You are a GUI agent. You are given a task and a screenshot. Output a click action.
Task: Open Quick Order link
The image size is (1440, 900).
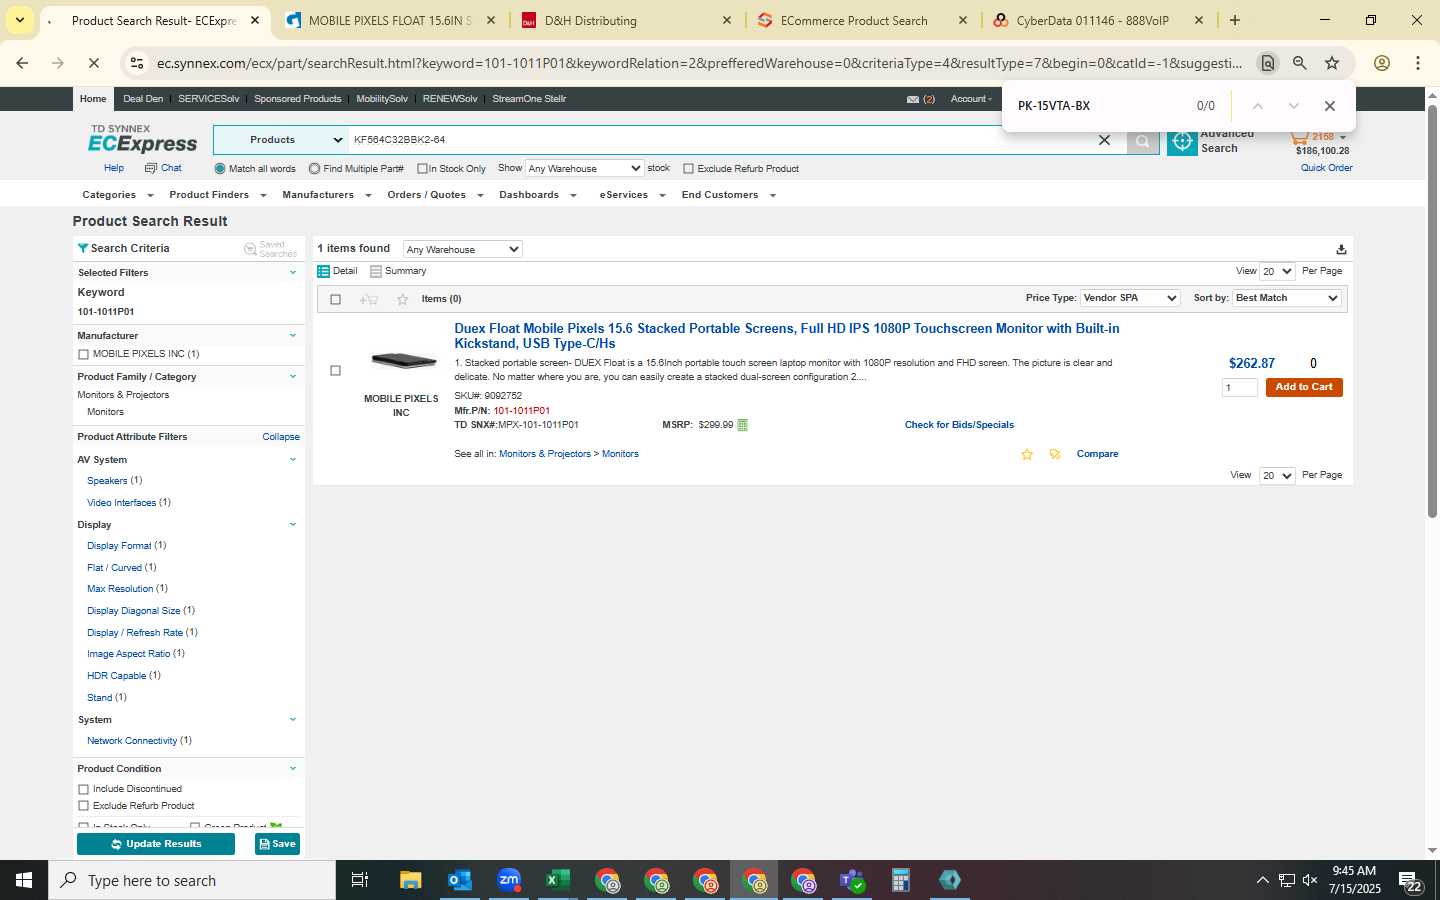[1326, 168]
